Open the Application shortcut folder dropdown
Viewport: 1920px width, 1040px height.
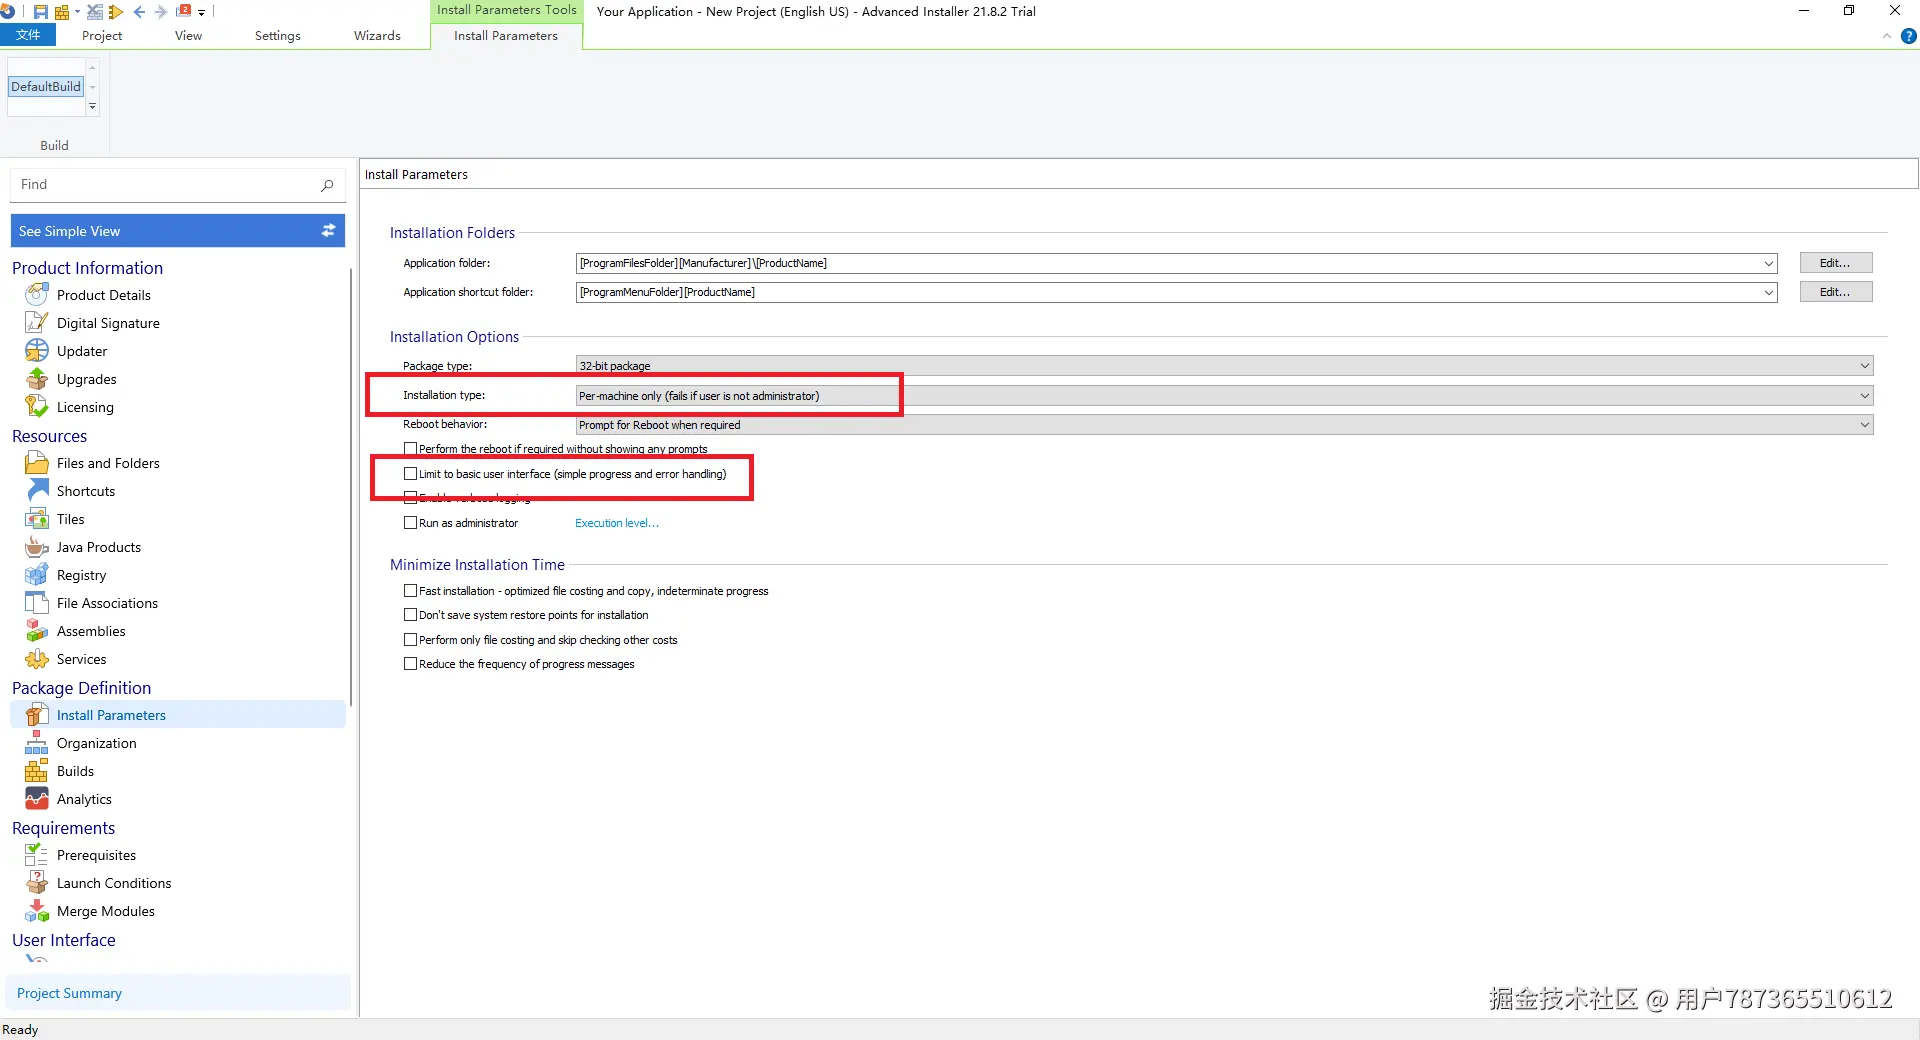coord(1768,293)
